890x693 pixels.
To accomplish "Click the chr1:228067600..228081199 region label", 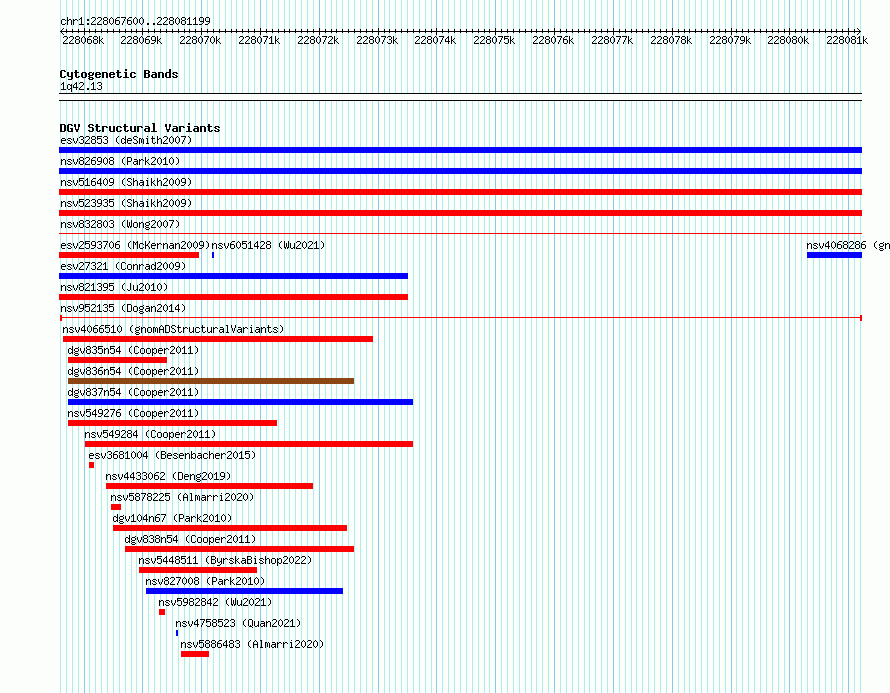I will coord(135,21).
